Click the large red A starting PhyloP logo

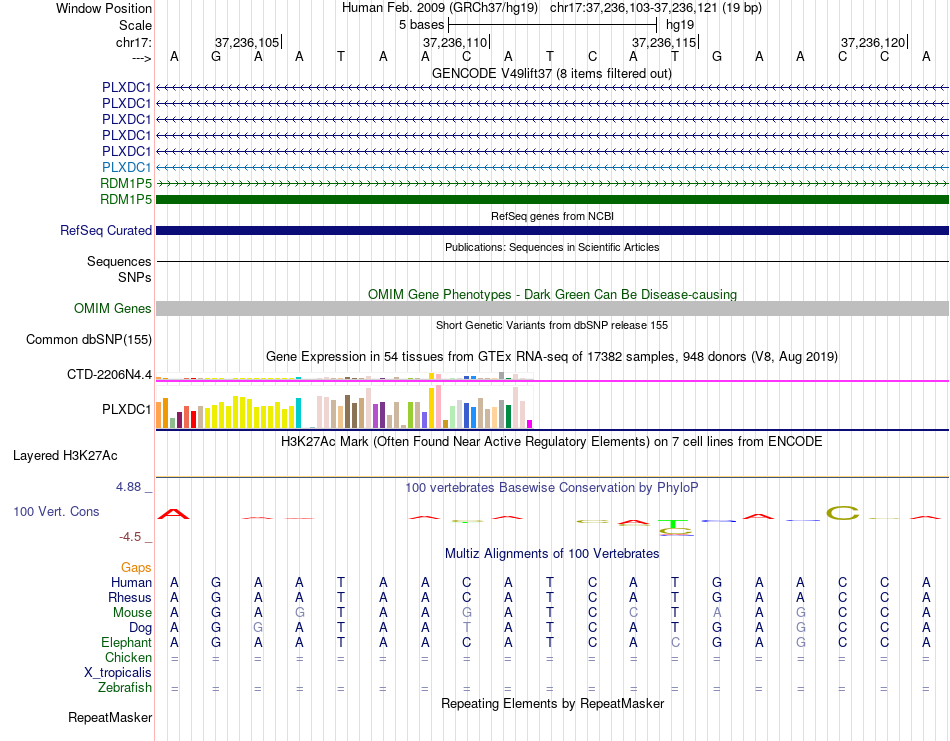point(173,514)
